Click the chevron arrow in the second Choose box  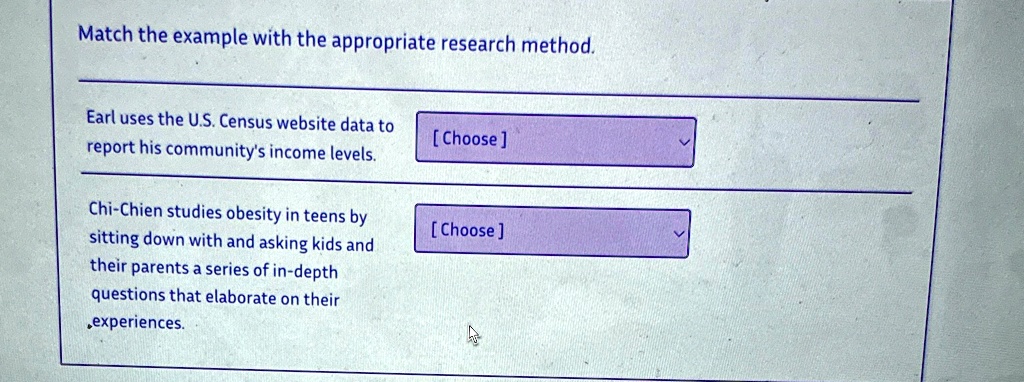tap(680, 233)
